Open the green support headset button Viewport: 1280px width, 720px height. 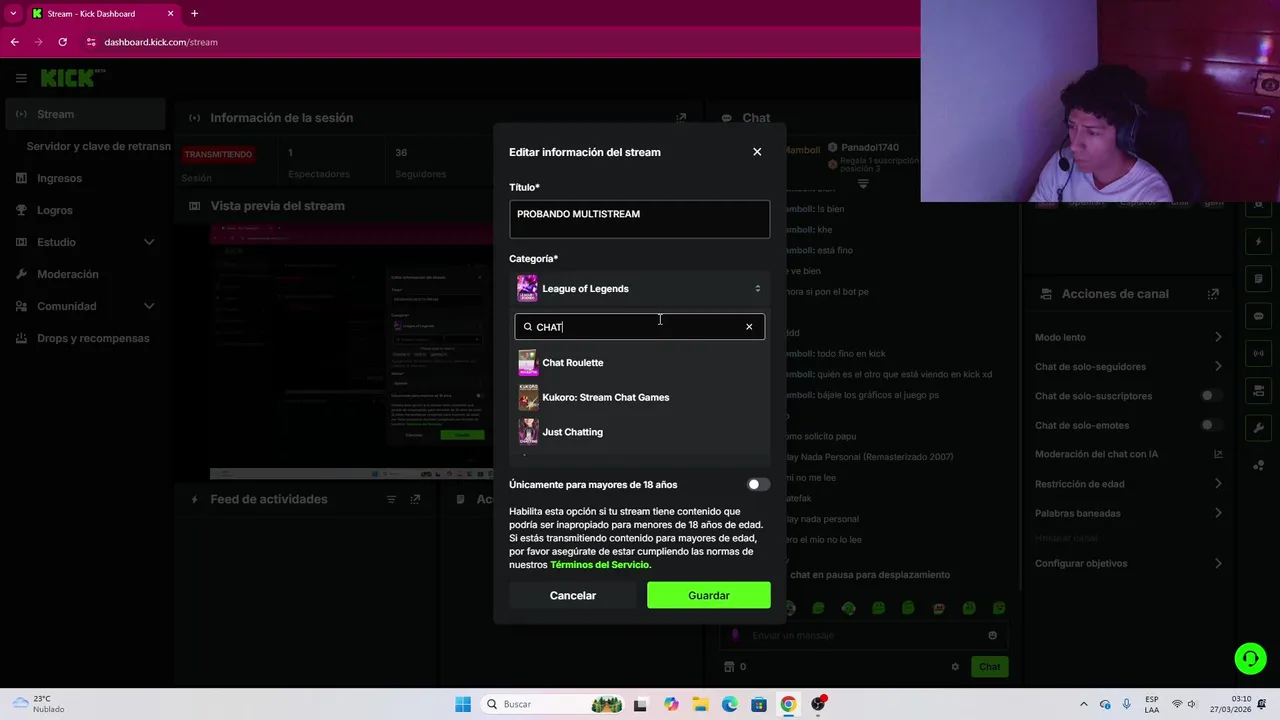(1250, 658)
